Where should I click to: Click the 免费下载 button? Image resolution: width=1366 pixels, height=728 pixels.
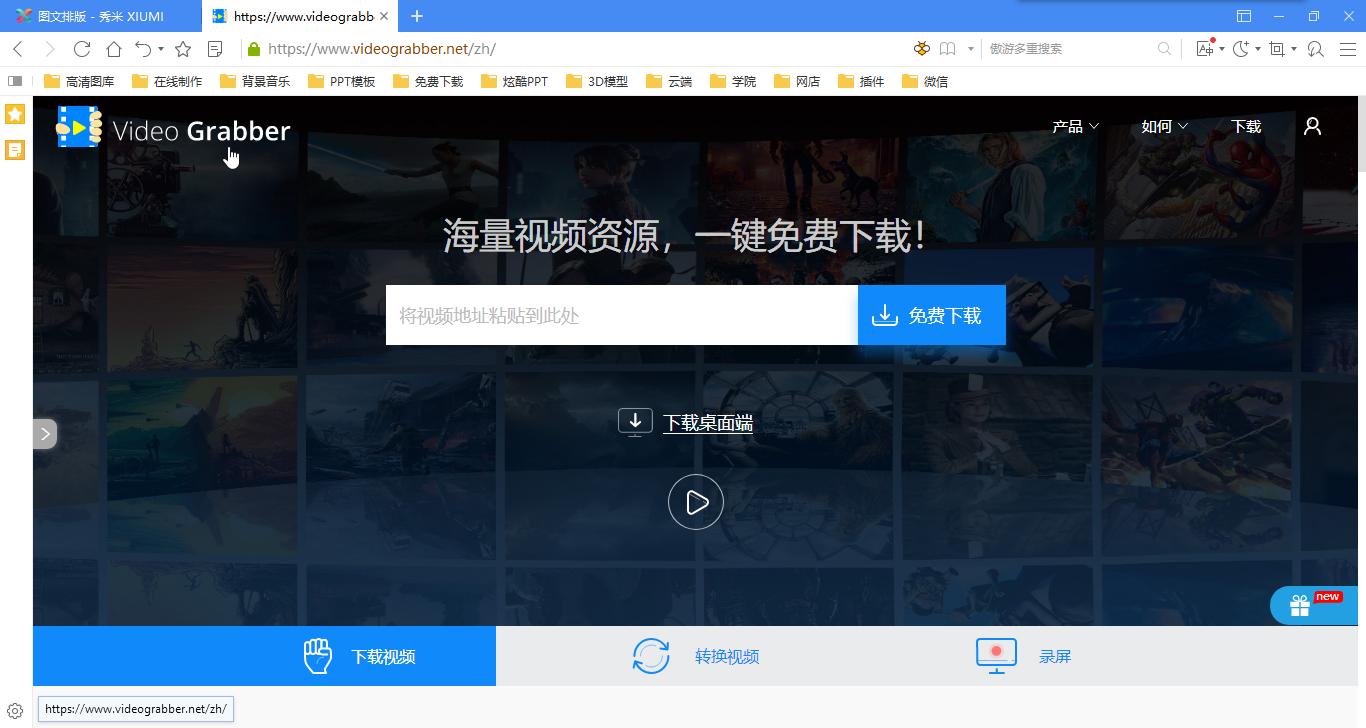[x=932, y=315]
